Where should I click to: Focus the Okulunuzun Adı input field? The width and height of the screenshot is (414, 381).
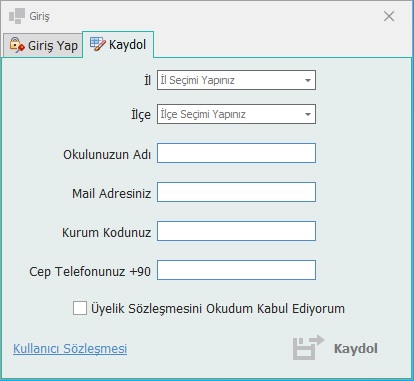[x=236, y=153]
